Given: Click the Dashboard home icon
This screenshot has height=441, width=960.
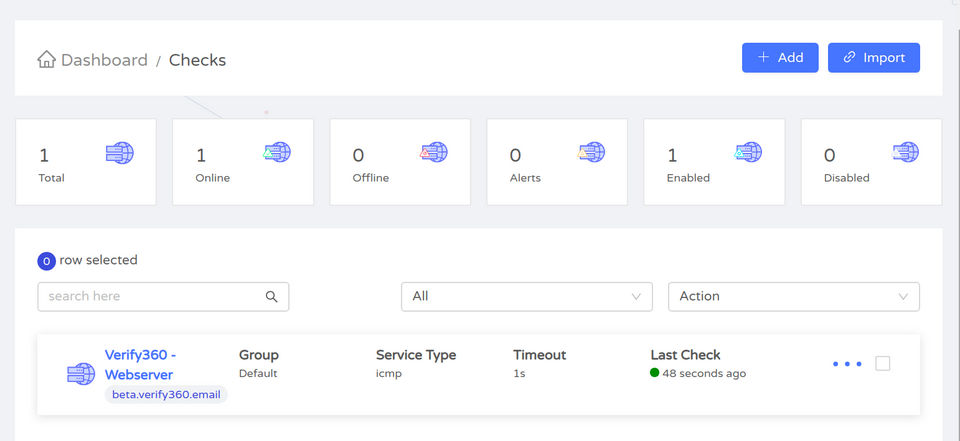Looking at the screenshot, I should [46, 60].
